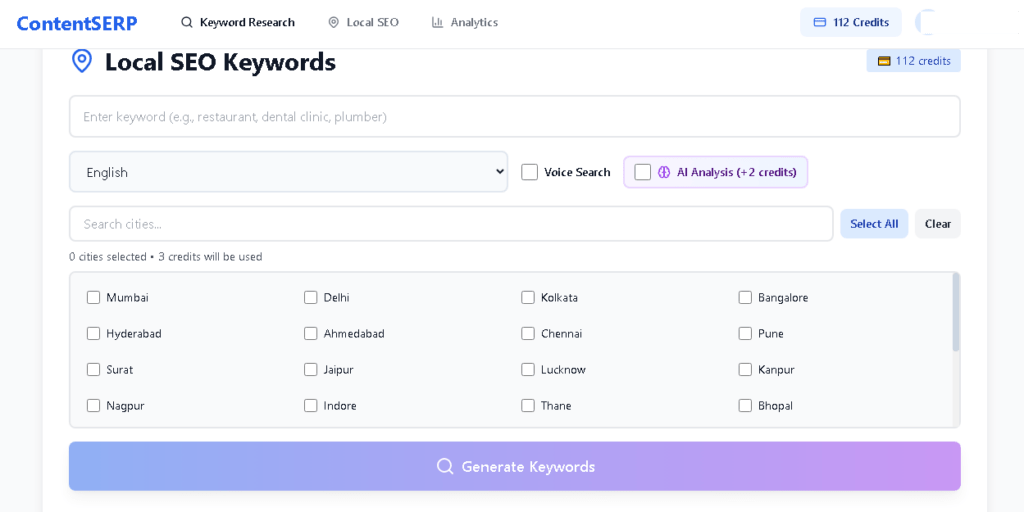This screenshot has width=1024, height=512.
Task: Click the ContentSERP logo
Action: (77, 23)
